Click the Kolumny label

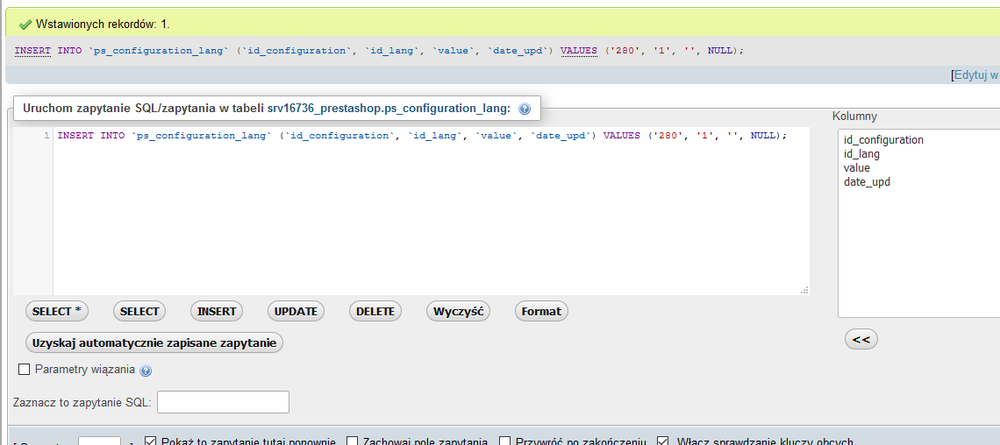pyautogui.click(x=855, y=116)
